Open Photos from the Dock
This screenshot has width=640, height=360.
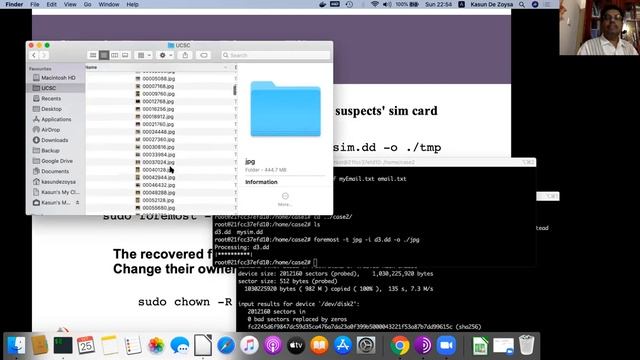pyautogui.click(x=156, y=345)
